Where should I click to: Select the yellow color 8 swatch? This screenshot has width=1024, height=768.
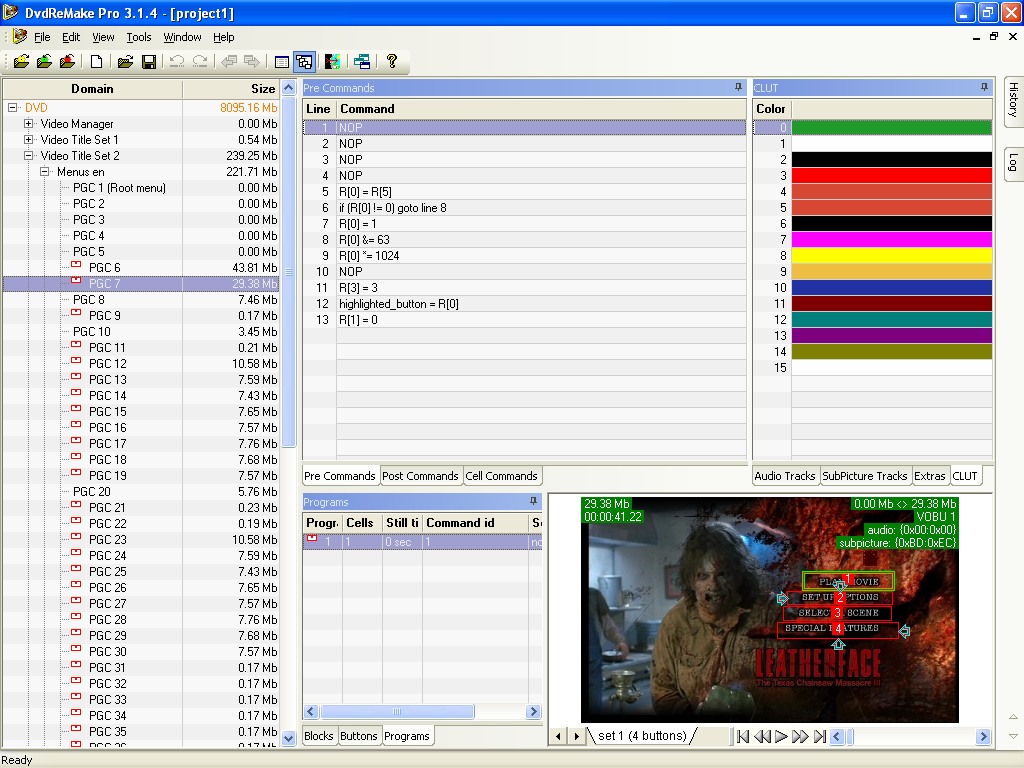click(891, 255)
